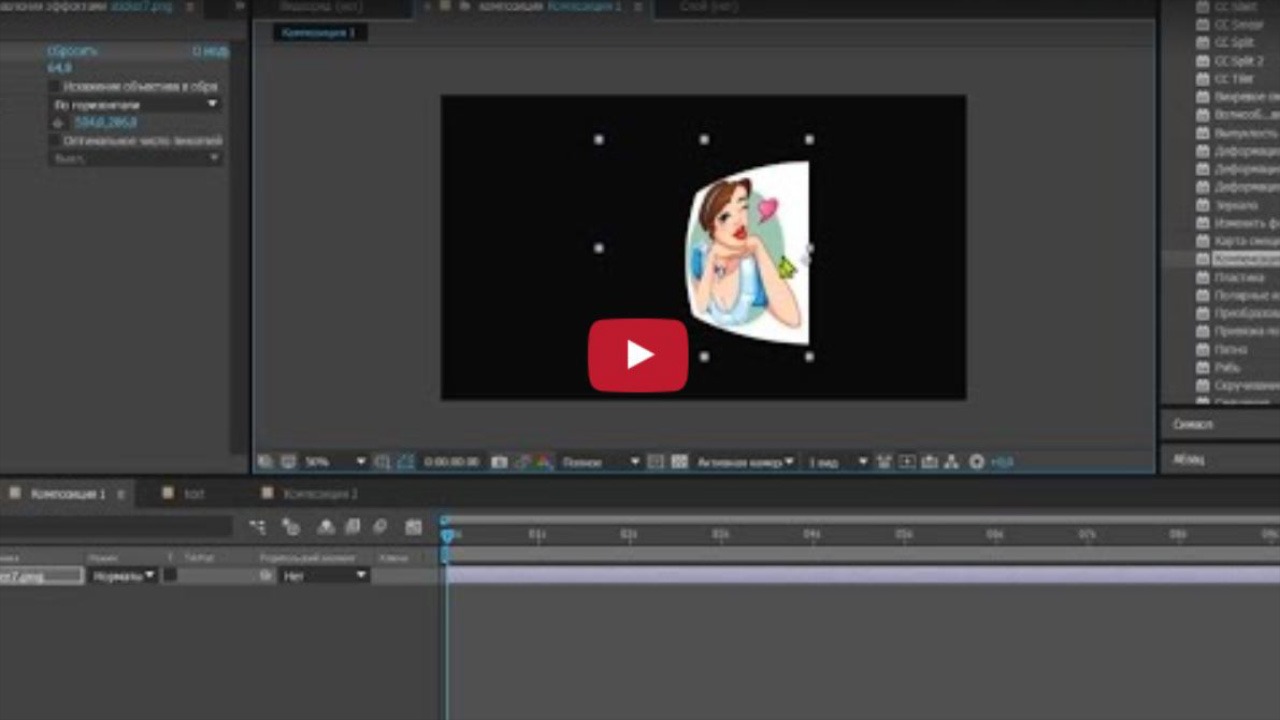Open the Активная камера dropdown
The image size is (1280, 720).
click(746, 462)
